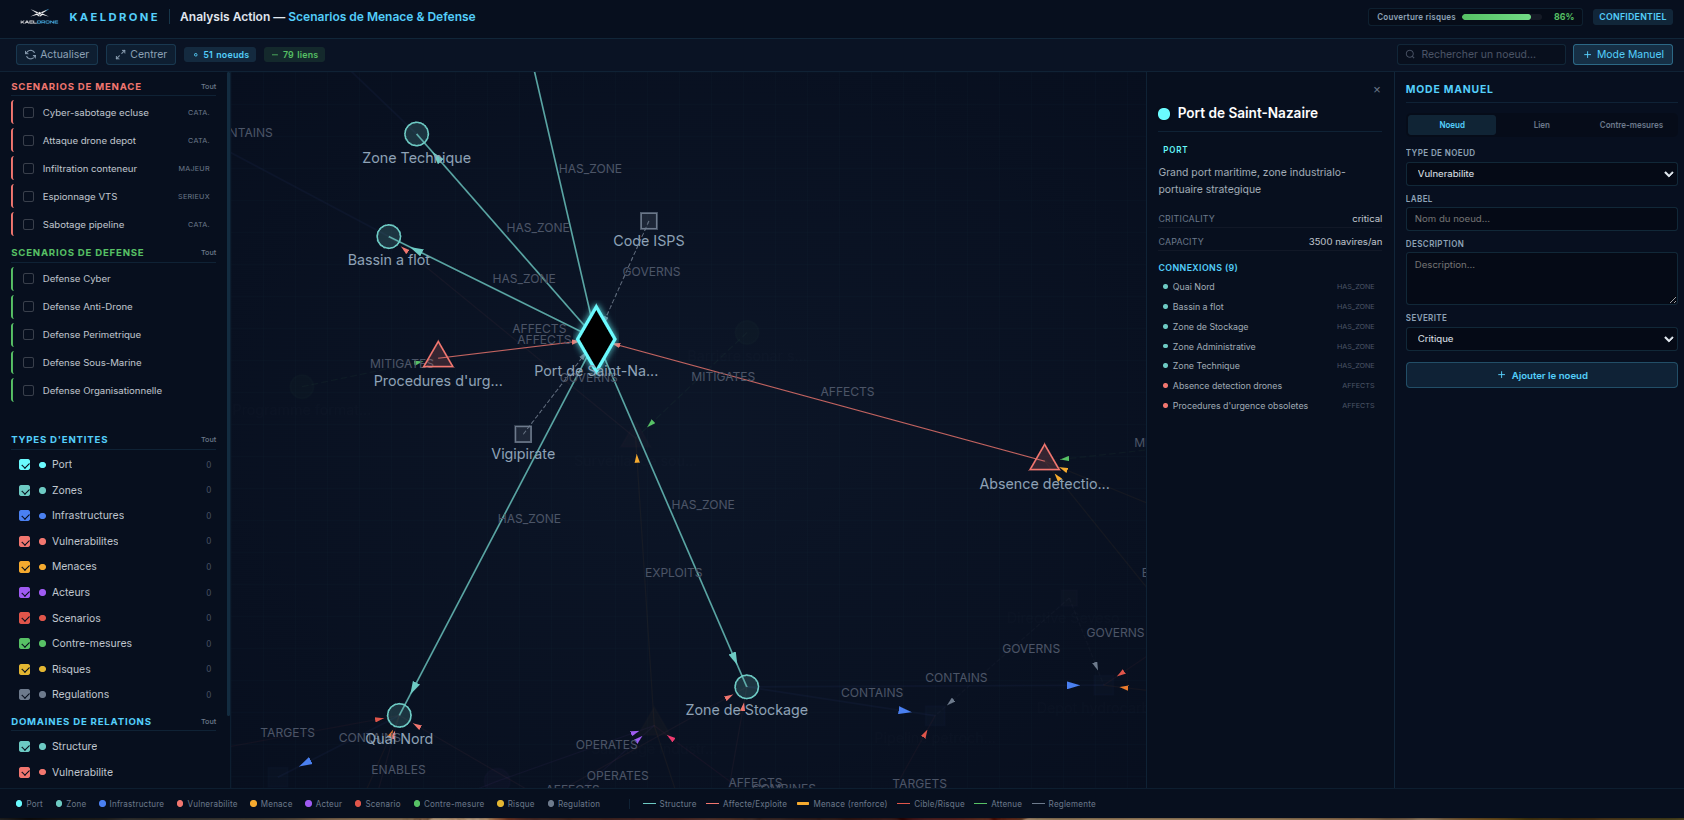Enable Cyber-sabotage ecluse scenario checkbox

[x=29, y=113]
